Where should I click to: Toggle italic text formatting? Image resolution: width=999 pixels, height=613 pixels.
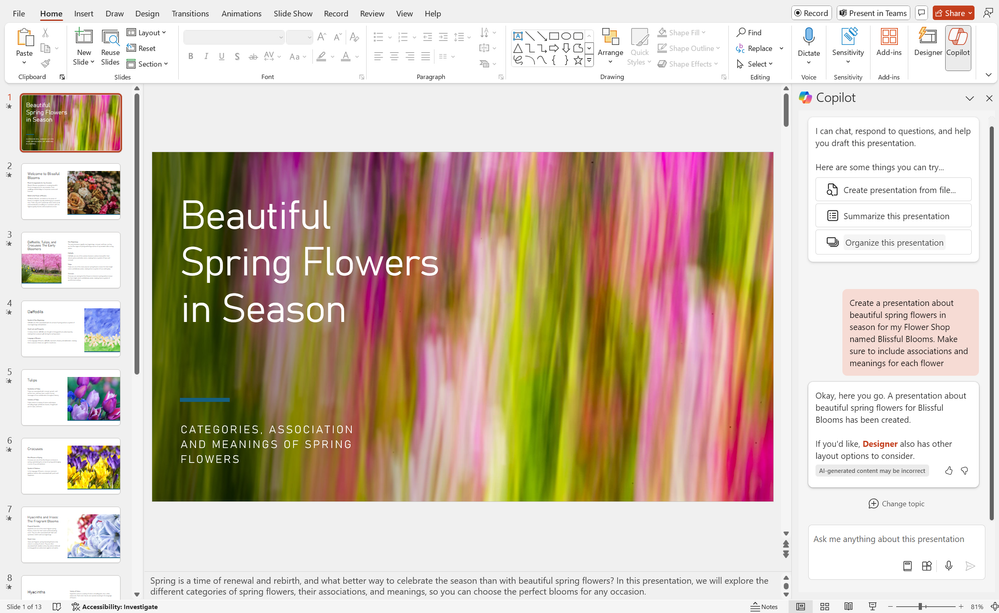click(x=206, y=57)
